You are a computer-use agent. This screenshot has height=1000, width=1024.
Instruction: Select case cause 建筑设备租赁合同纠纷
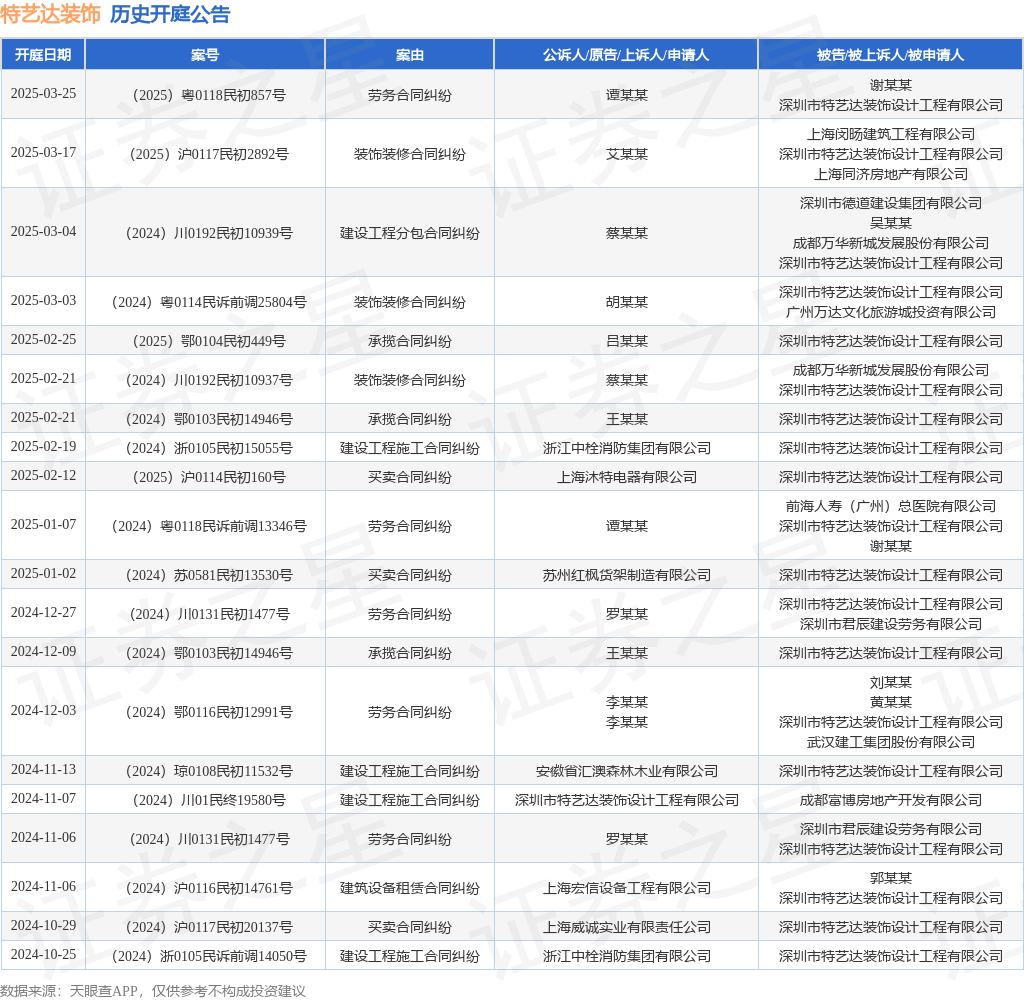click(409, 888)
